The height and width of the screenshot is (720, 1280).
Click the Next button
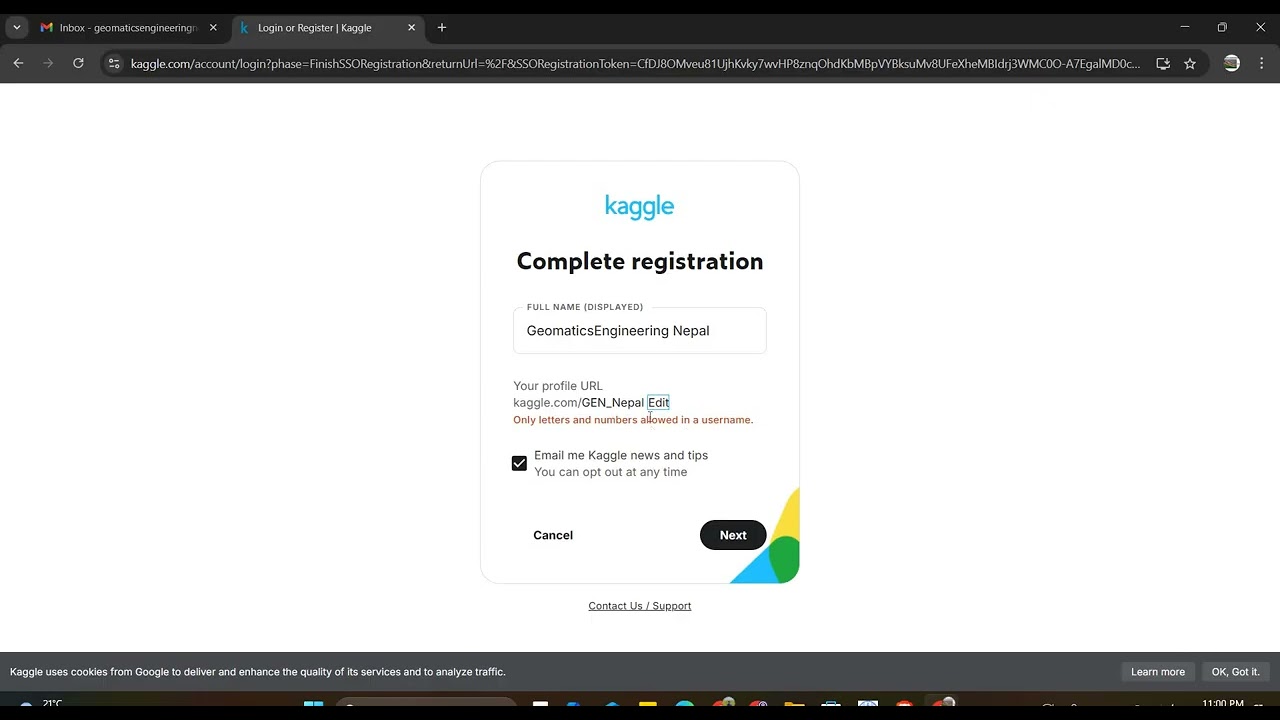[x=733, y=535]
